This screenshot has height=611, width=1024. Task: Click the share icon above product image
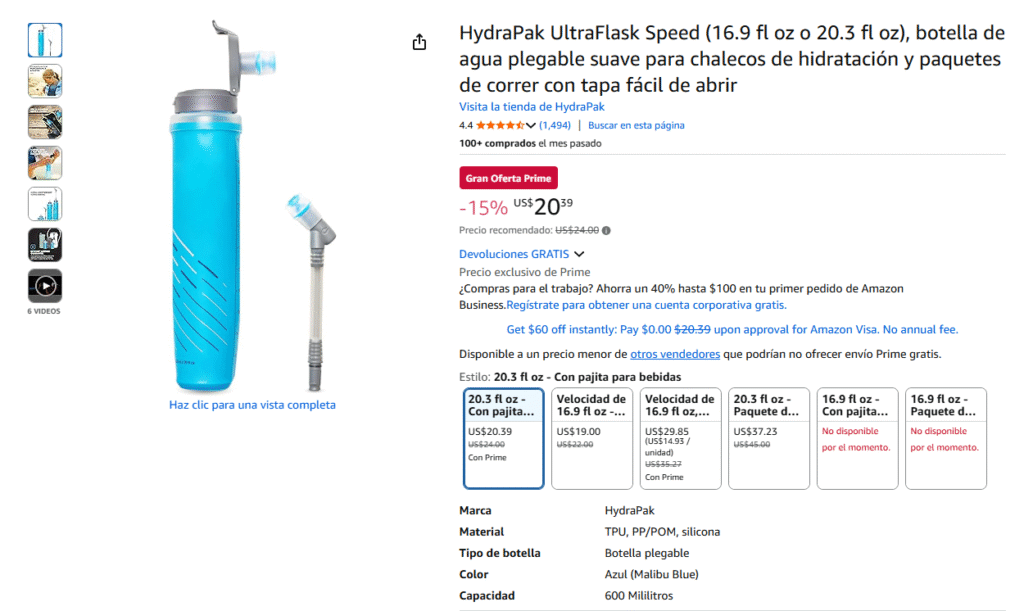[x=419, y=42]
